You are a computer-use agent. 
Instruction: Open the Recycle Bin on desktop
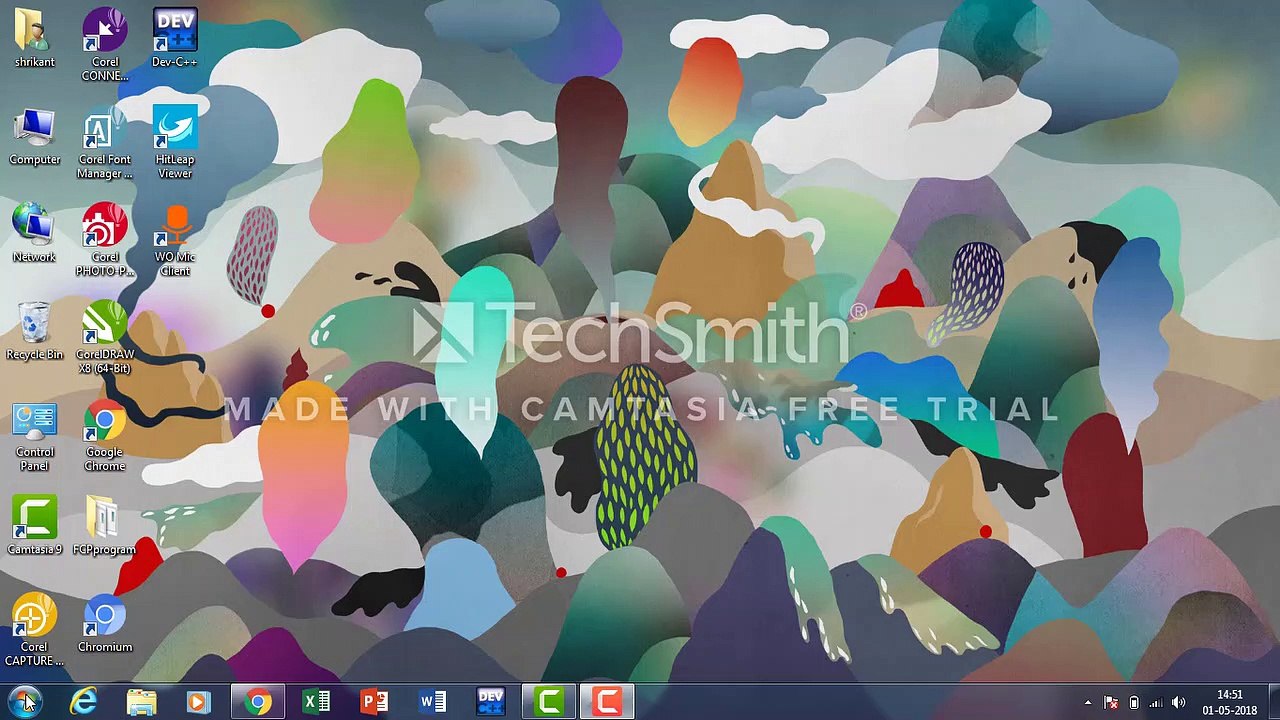tap(35, 326)
